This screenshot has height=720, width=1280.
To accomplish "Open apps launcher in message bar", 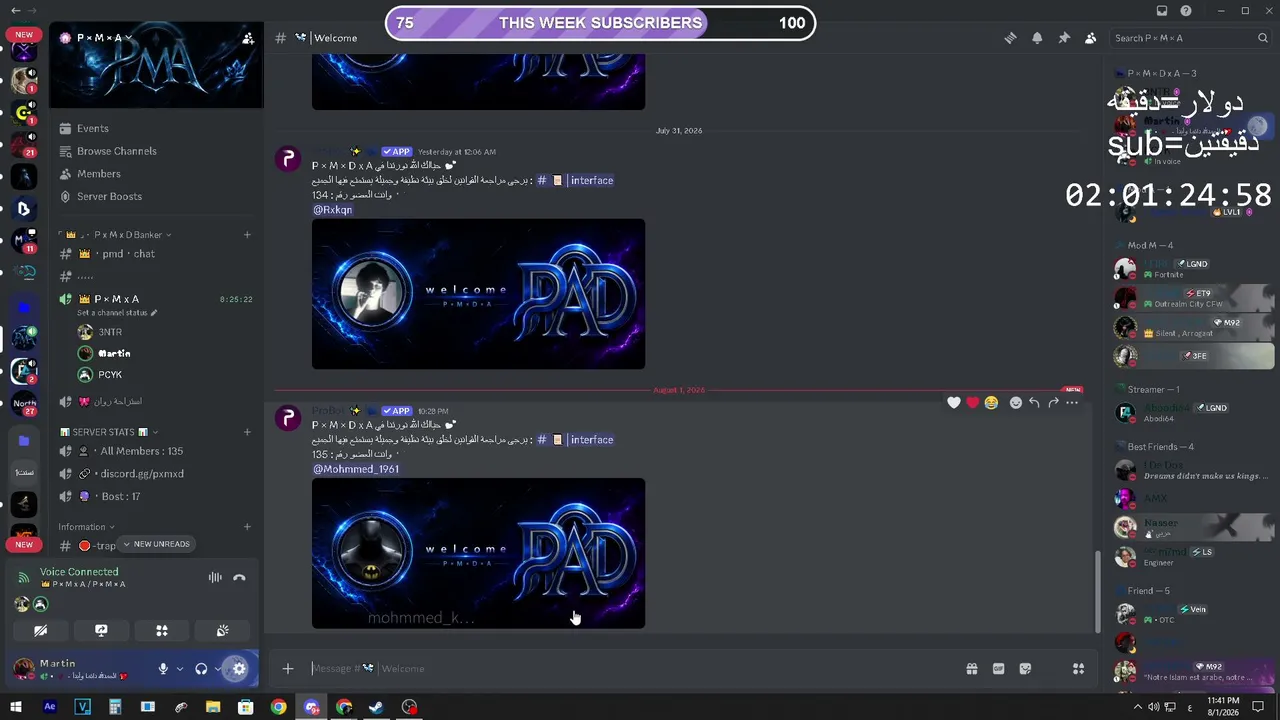I will (x=1078, y=669).
